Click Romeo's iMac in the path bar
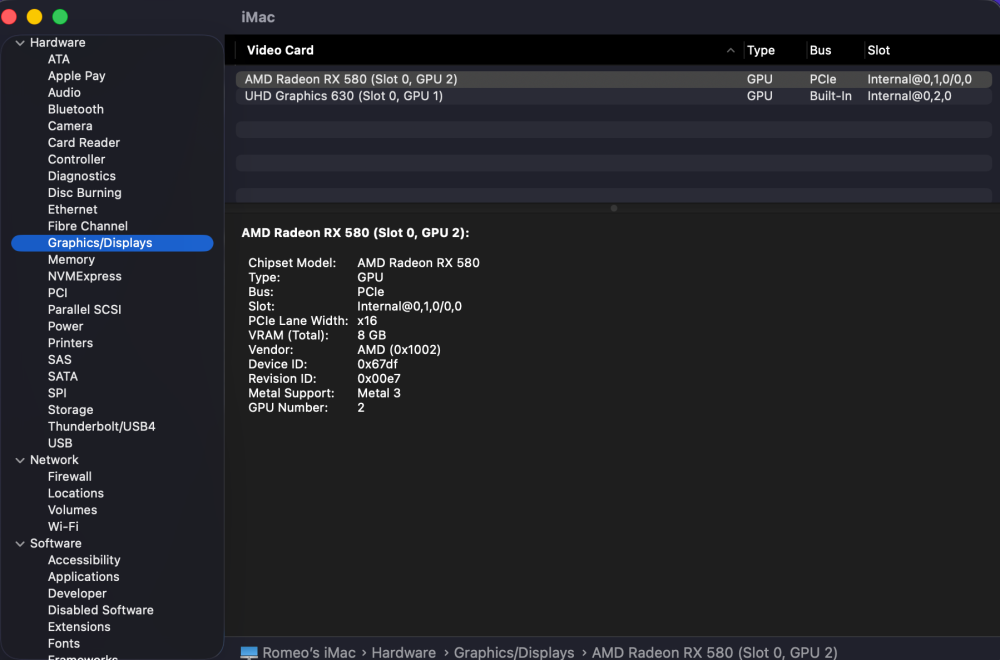 click(x=309, y=652)
